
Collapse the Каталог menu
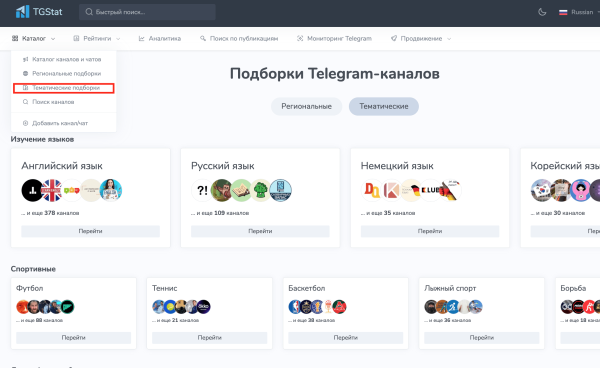[33, 39]
